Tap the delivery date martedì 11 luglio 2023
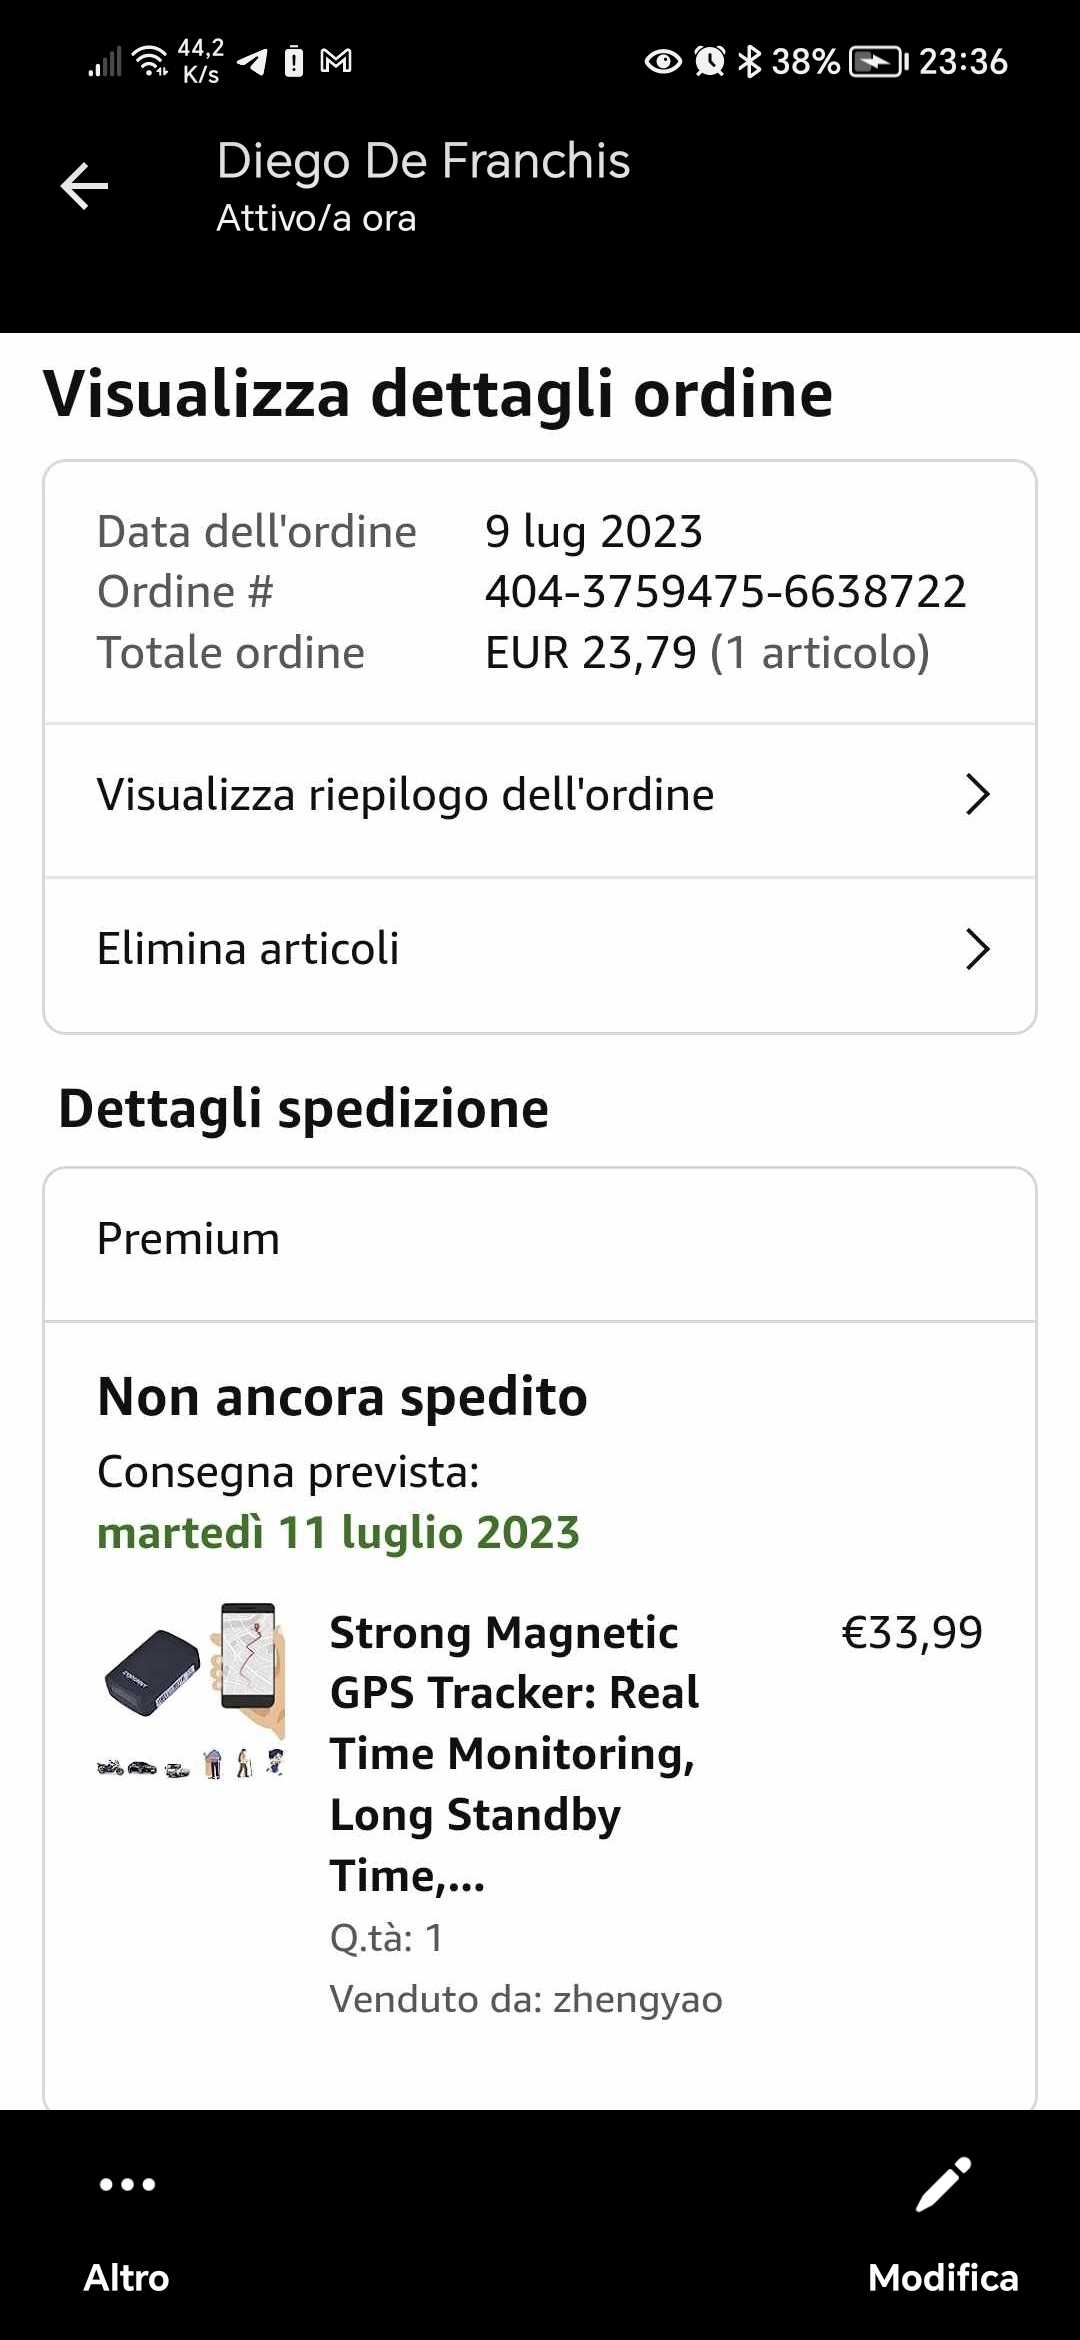1080x2340 pixels. [338, 1533]
